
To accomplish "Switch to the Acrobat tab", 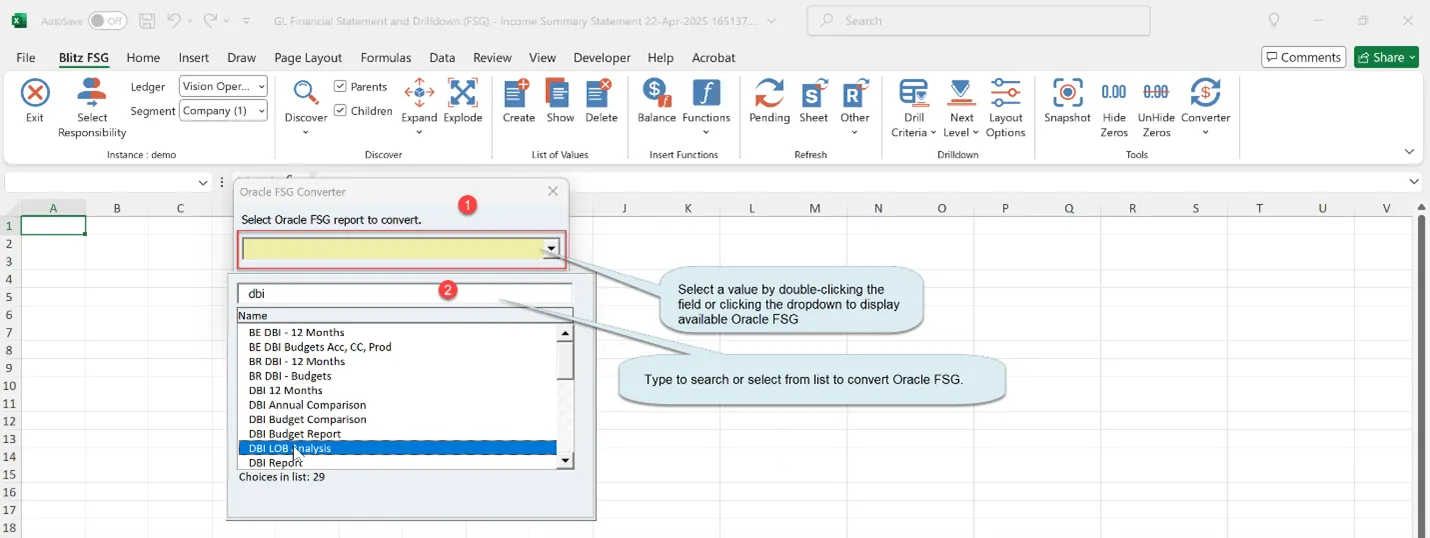I will 712,58.
